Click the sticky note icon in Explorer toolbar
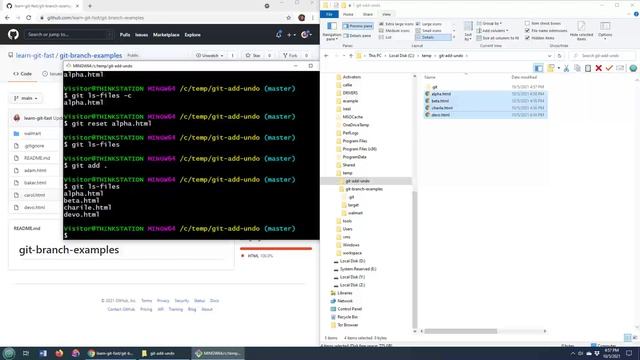This screenshot has width=640, height=360. click(551, 68)
